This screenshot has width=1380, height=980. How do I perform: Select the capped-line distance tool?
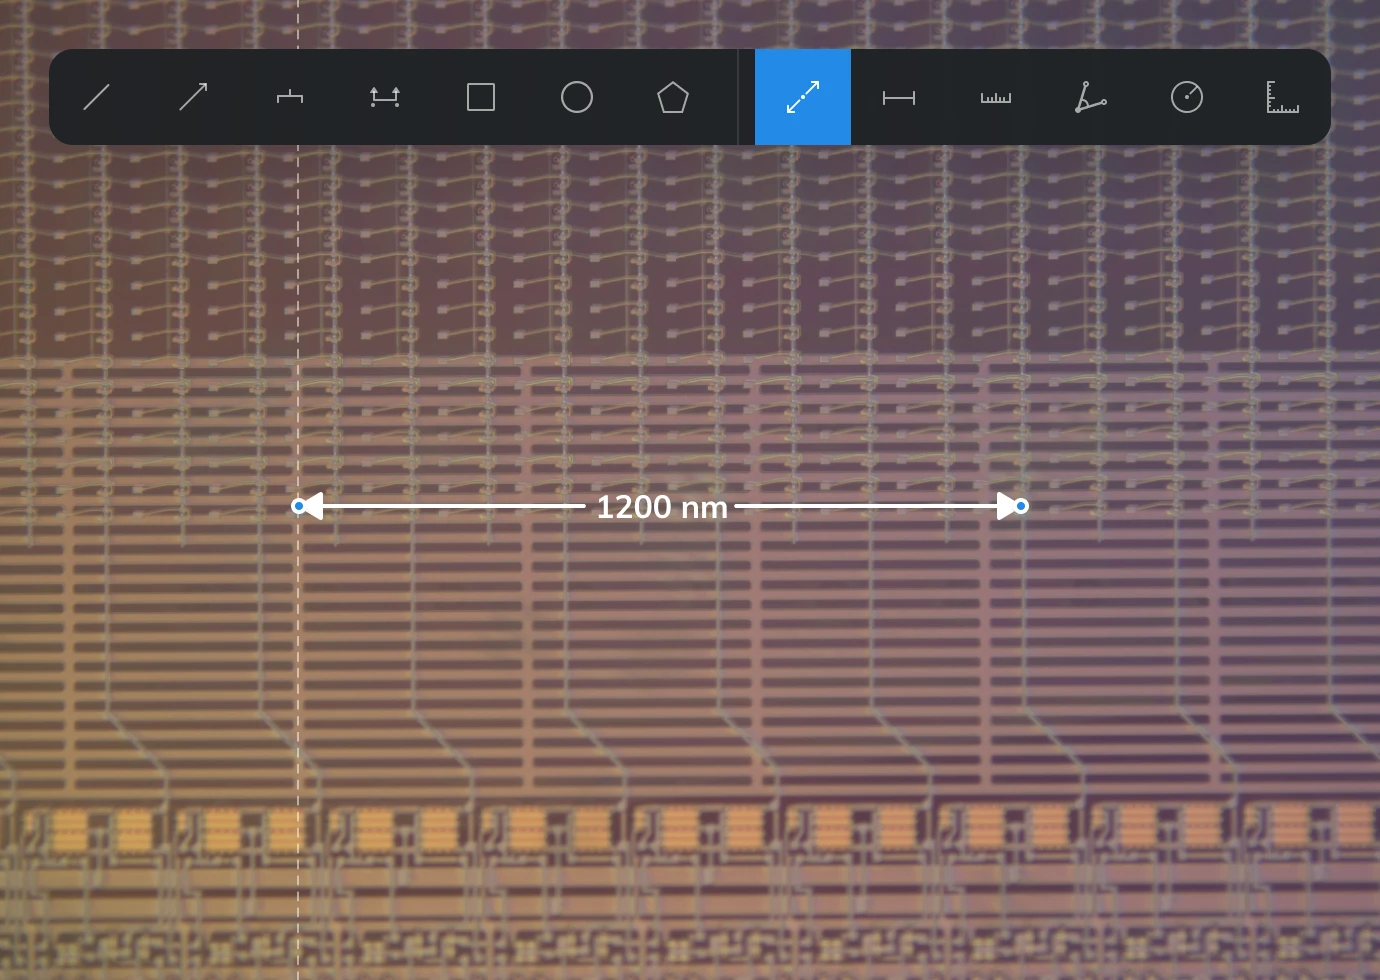(x=899, y=97)
